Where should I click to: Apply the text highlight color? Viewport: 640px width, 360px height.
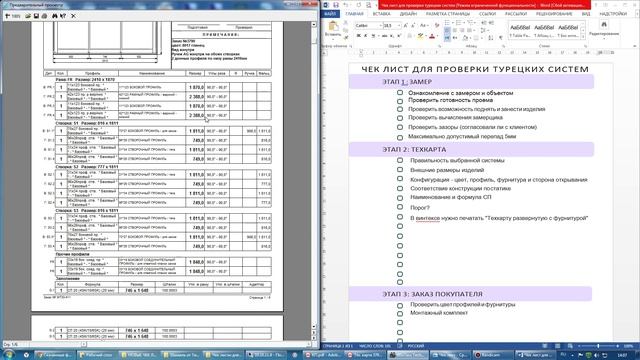point(420,36)
